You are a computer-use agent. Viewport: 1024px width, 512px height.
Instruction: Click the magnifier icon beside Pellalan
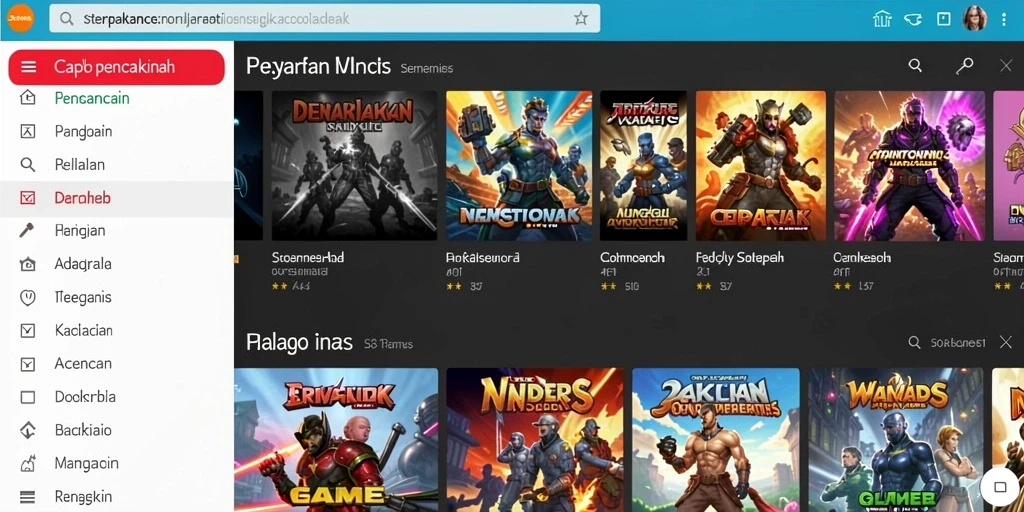tap(27, 165)
